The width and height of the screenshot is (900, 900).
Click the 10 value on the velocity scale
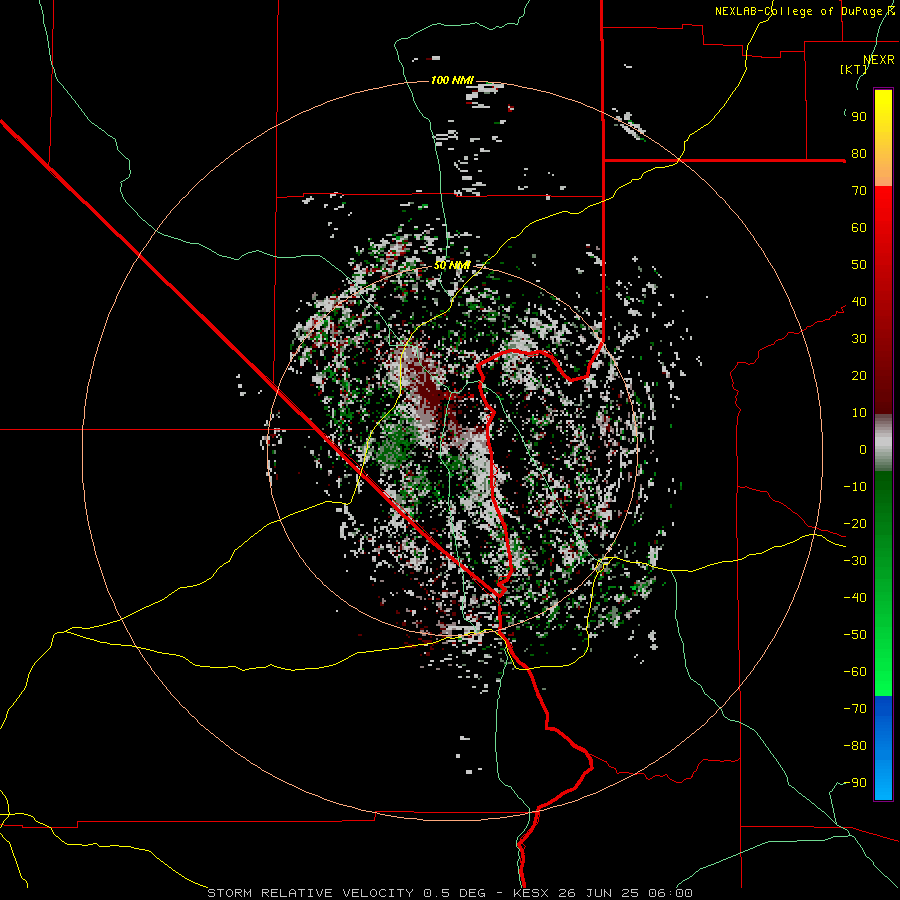(859, 413)
